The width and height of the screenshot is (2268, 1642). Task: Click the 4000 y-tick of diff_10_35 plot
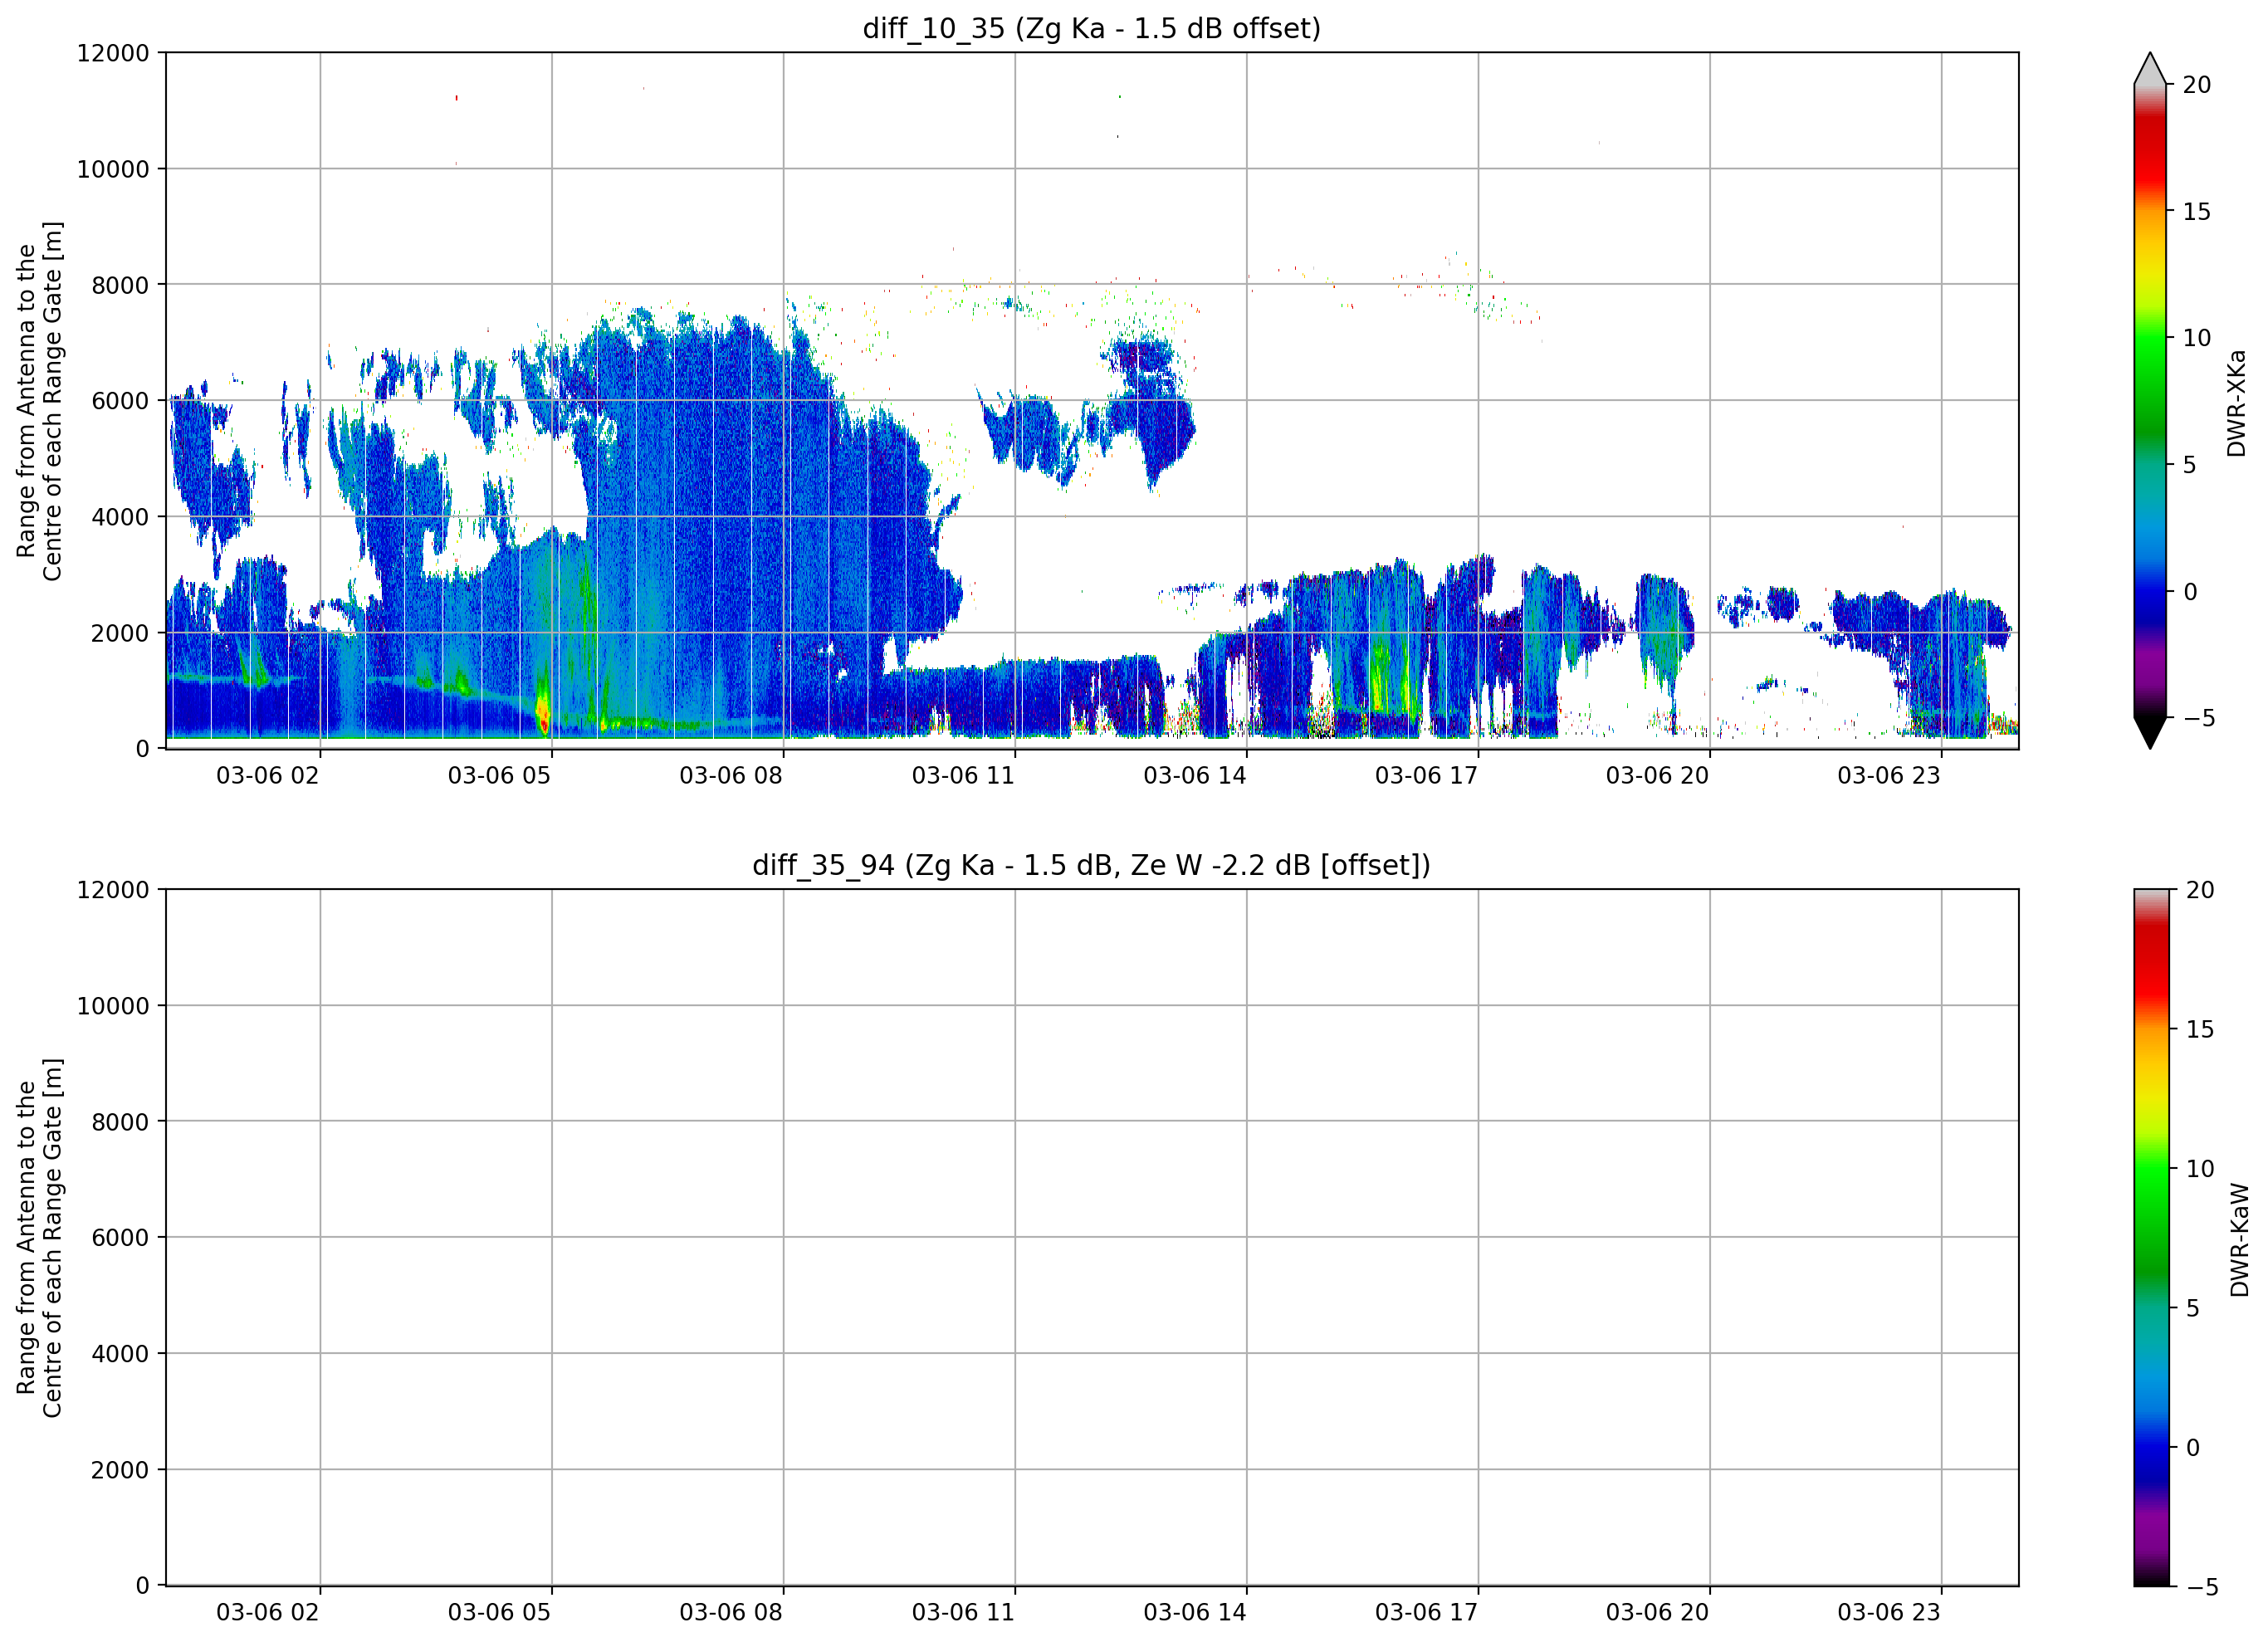point(120,517)
